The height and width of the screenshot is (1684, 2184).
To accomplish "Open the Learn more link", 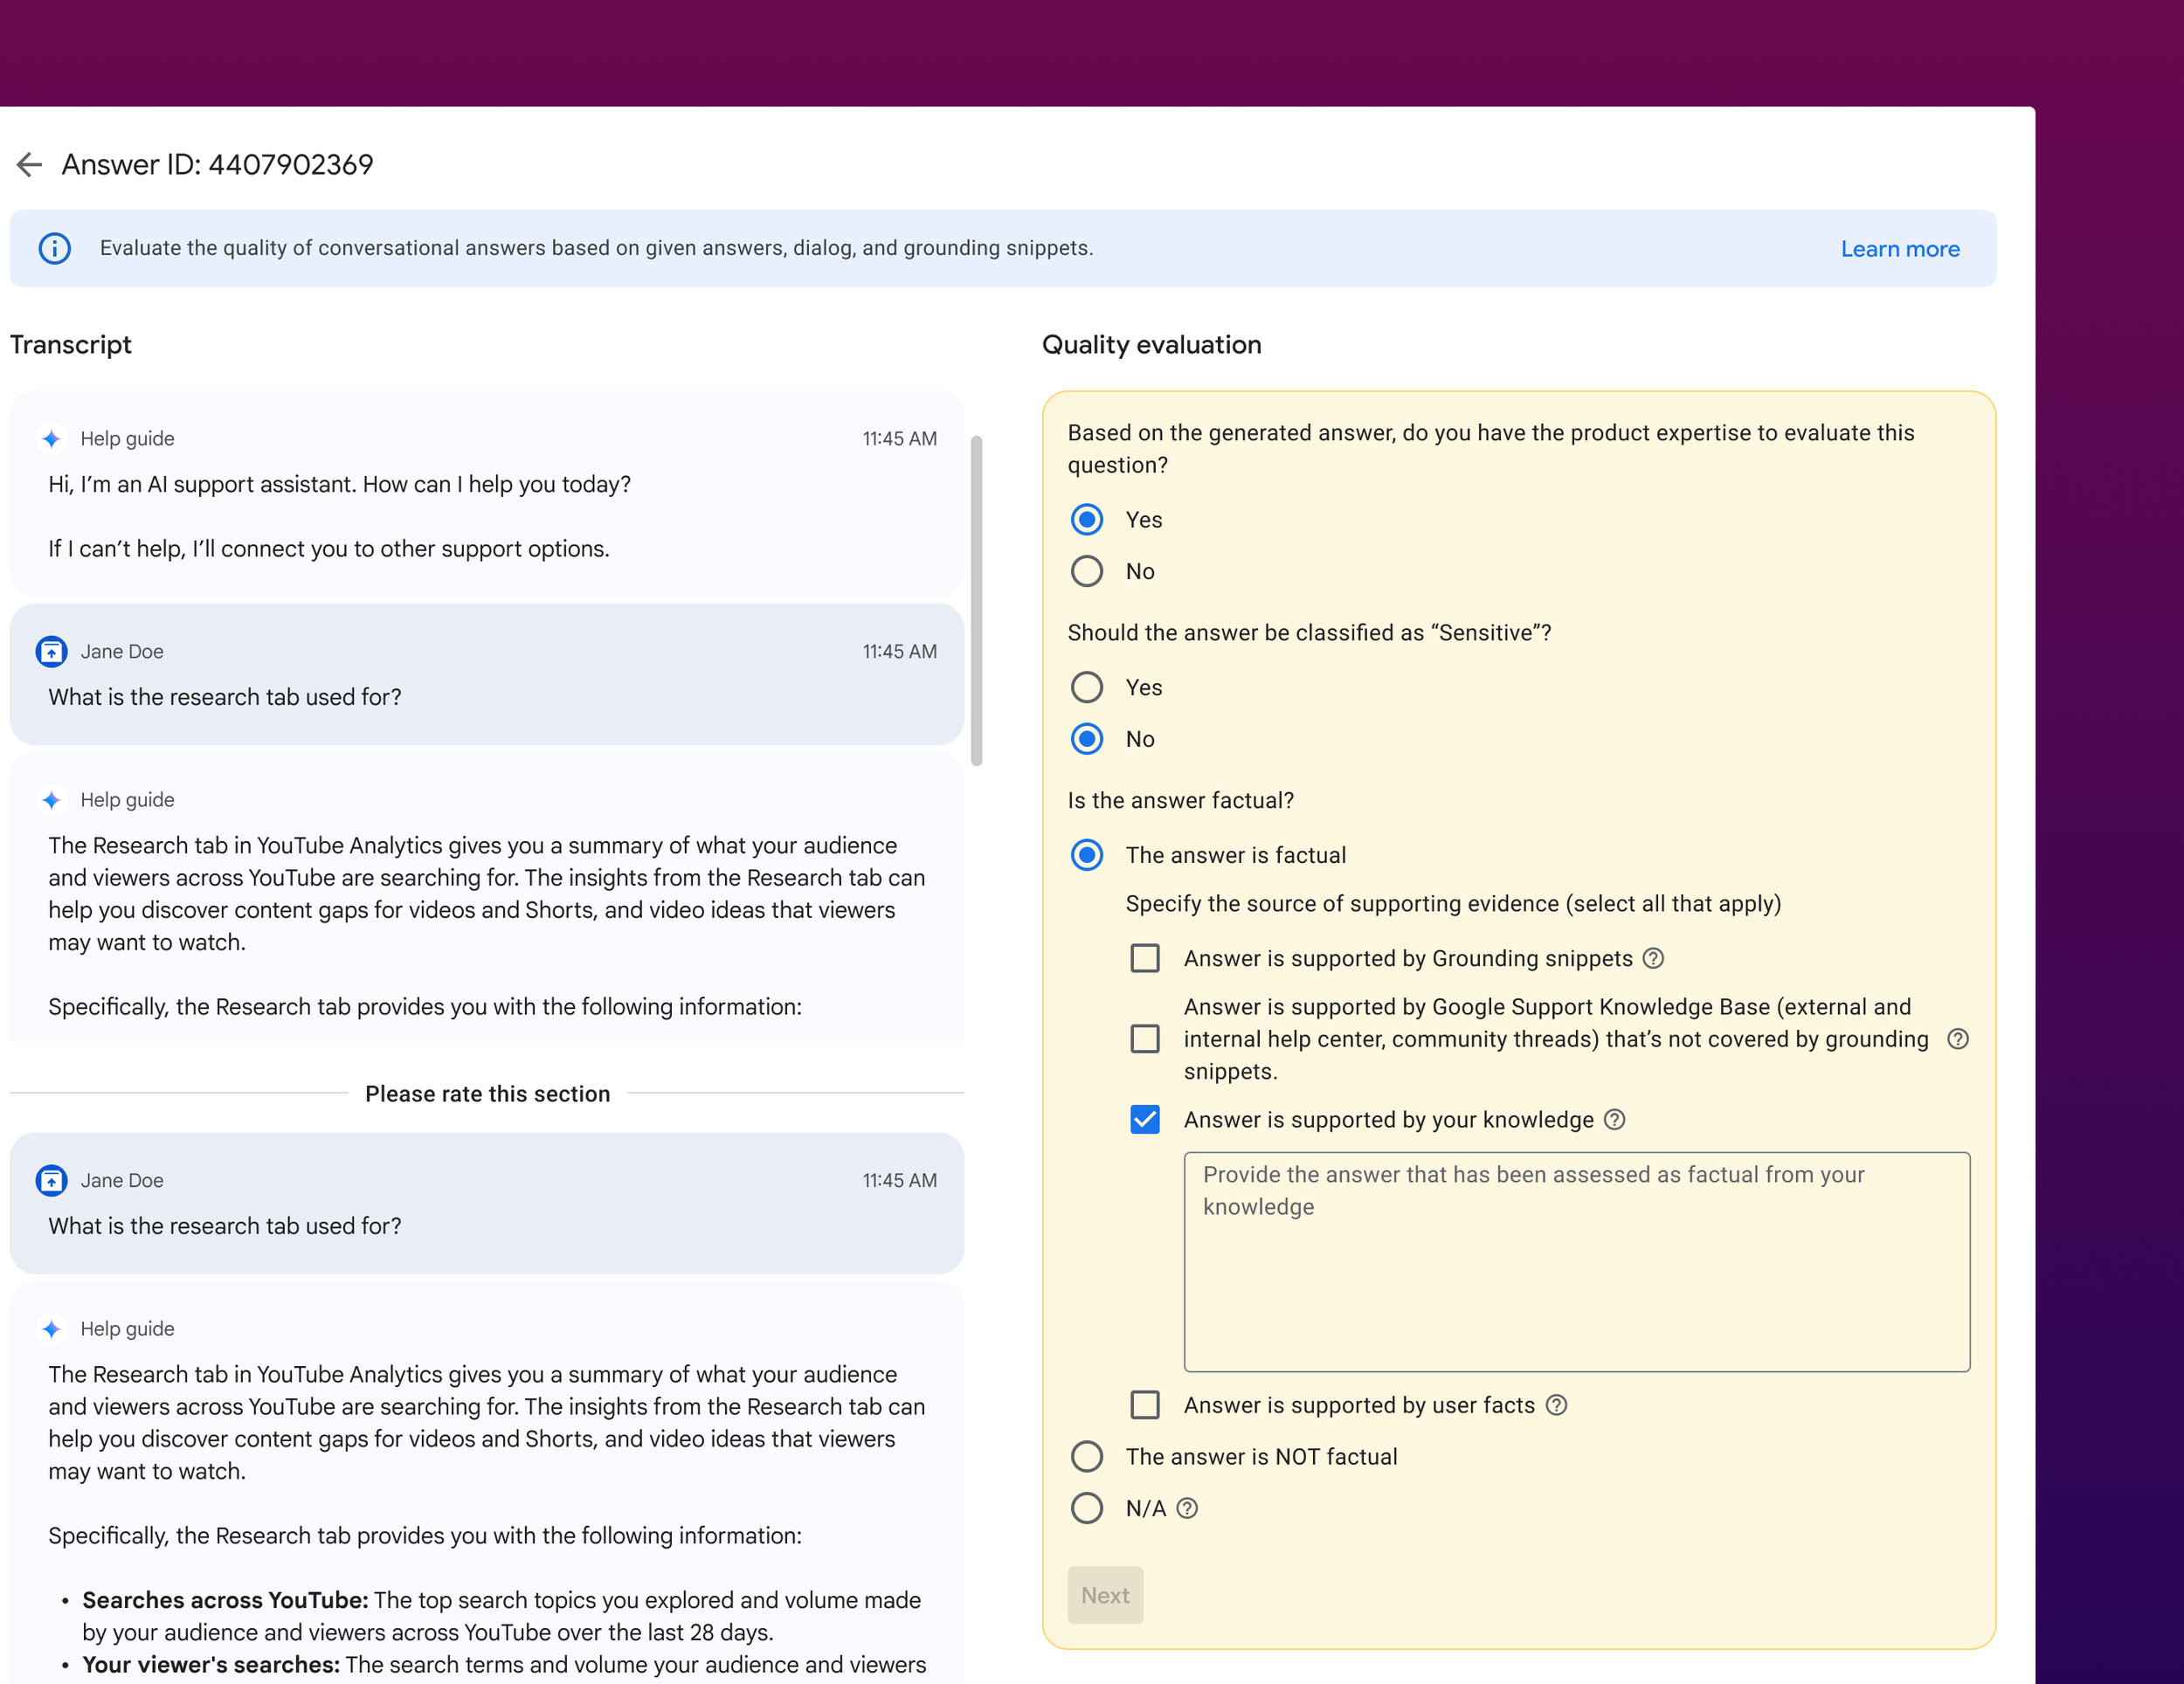I will coord(1899,249).
